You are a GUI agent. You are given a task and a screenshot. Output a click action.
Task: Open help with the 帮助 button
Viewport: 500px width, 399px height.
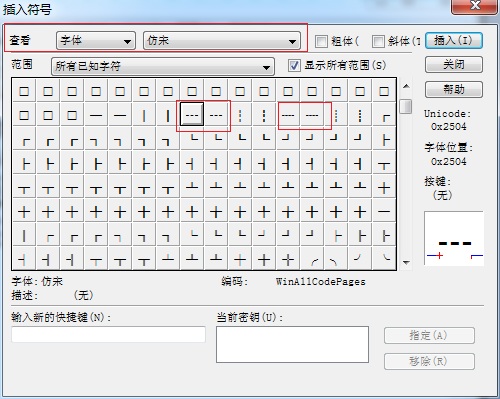[x=454, y=89]
